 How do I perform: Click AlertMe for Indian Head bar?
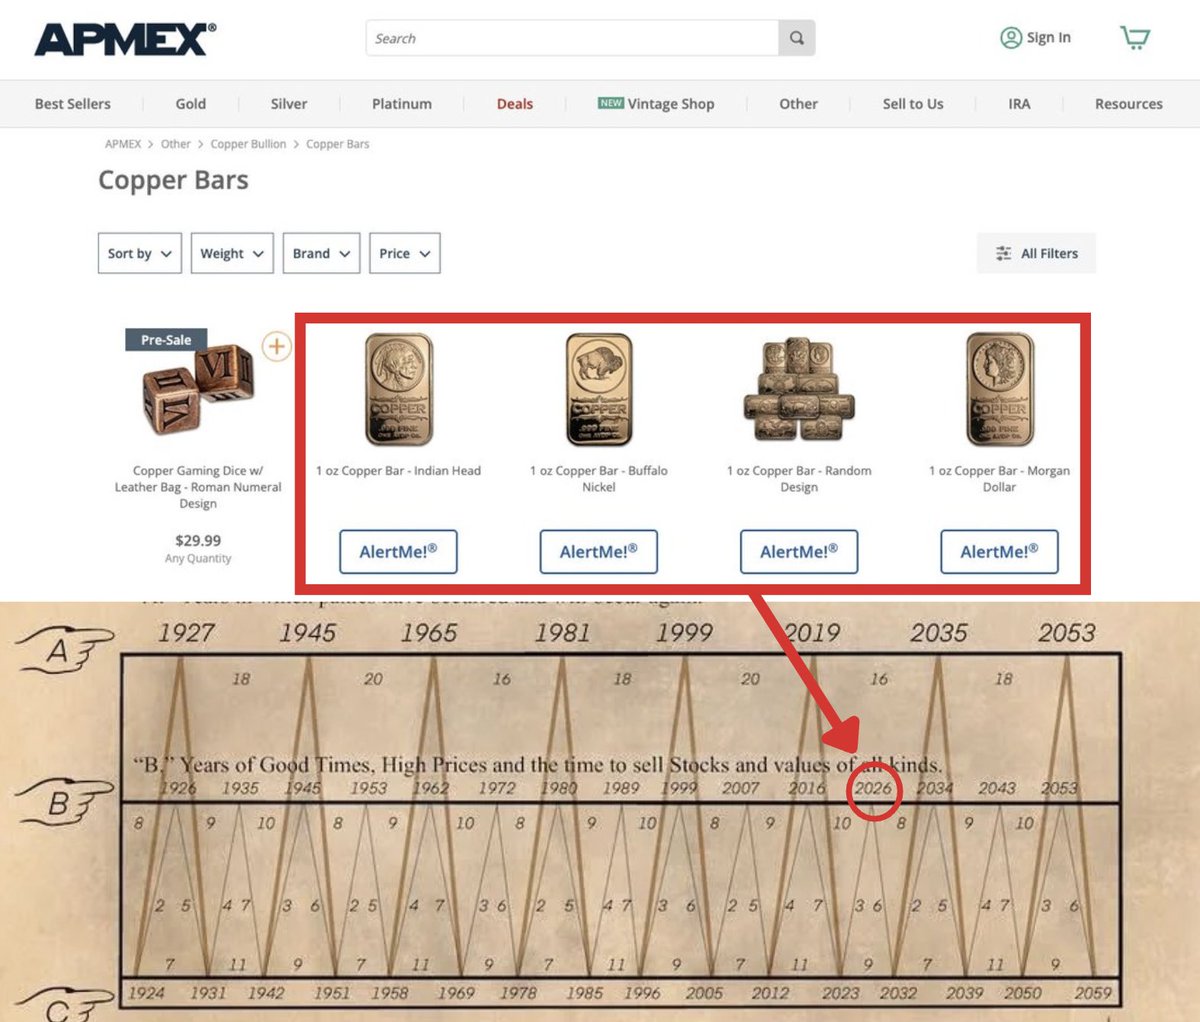[x=398, y=552]
